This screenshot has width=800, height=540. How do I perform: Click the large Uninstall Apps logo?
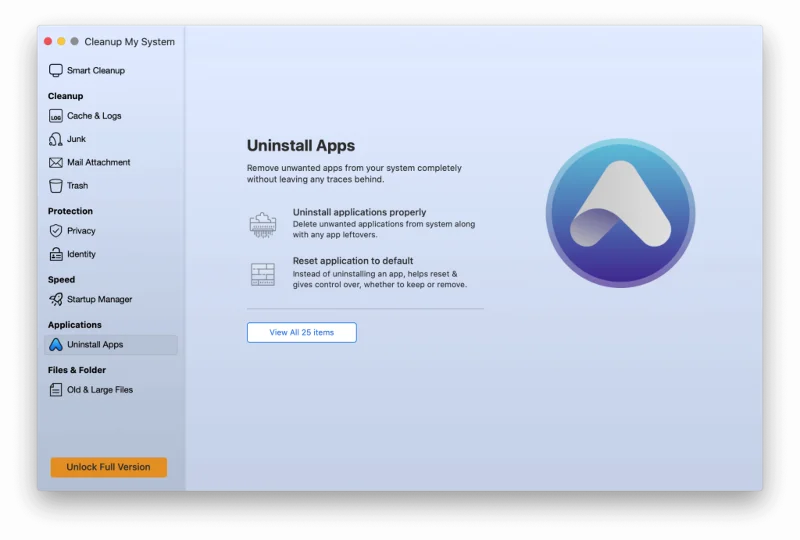(620, 213)
